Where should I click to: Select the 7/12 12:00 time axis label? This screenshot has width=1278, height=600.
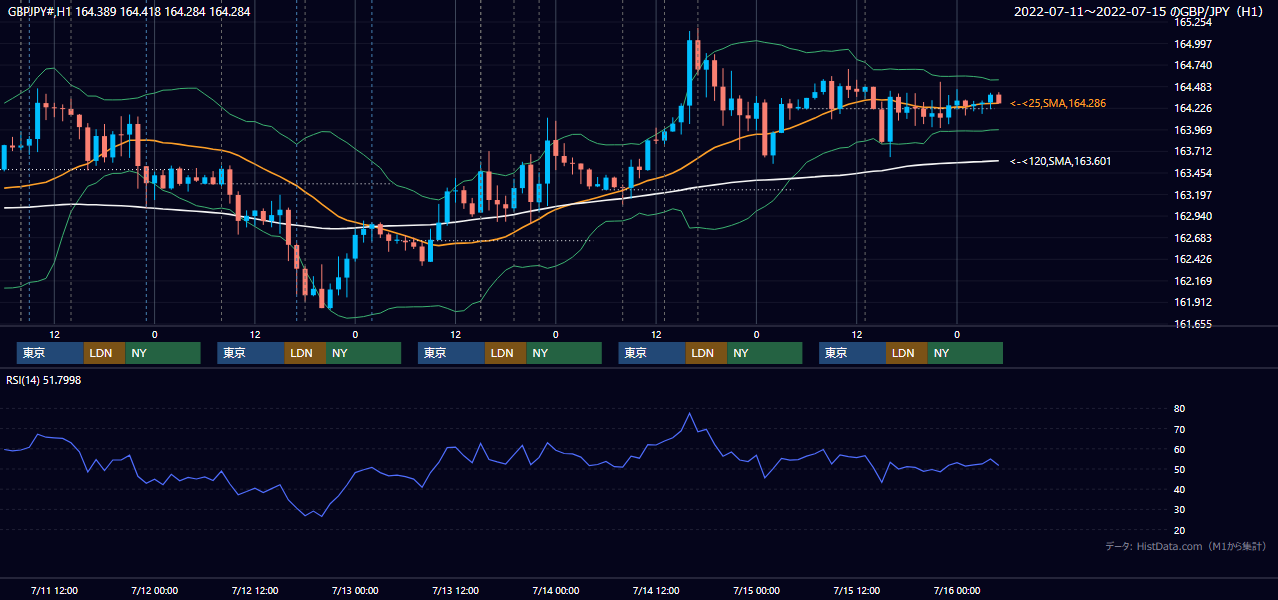[x=255, y=590]
